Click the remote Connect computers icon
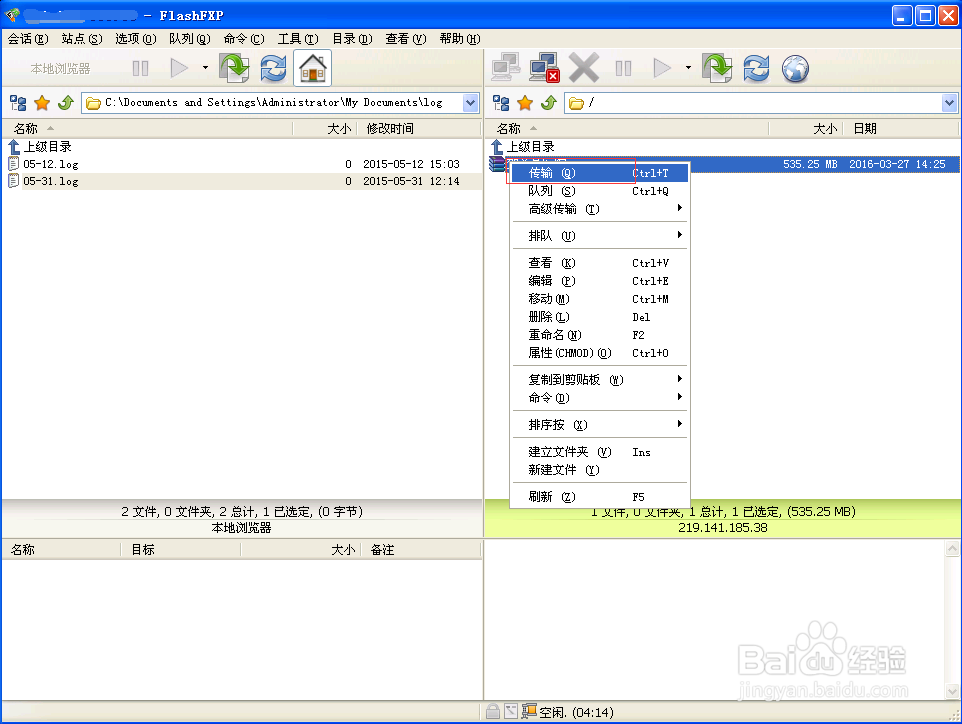This screenshot has width=962, height=724. pos(507,68)
